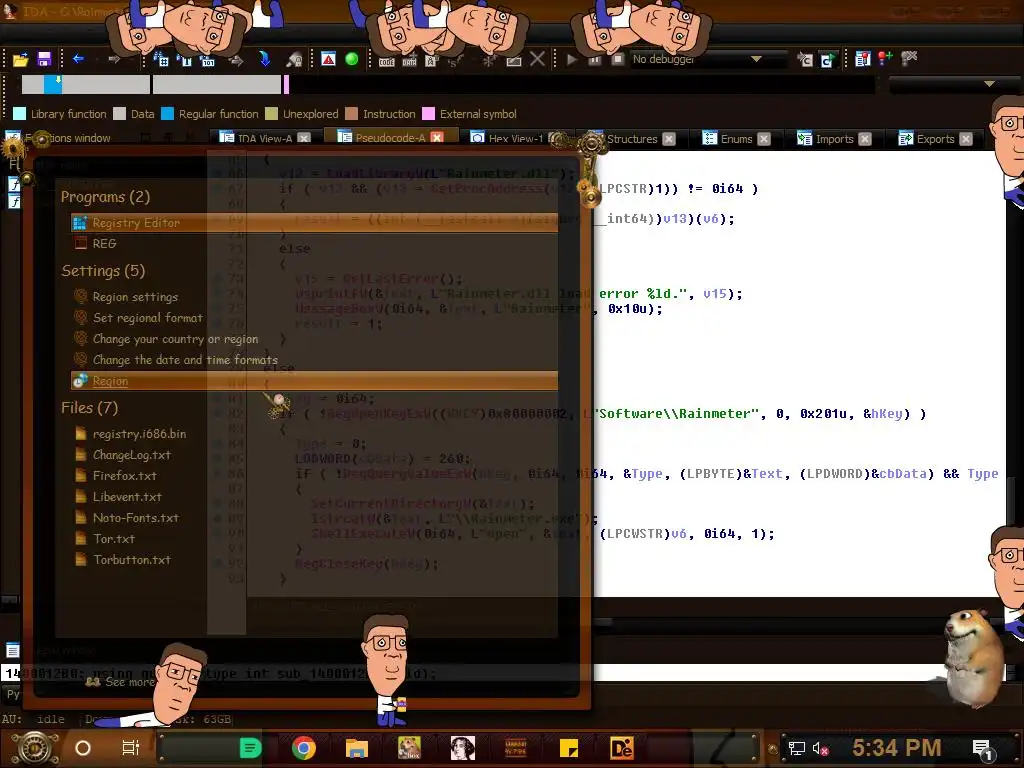Switch to the Hex View-1 tab
The width and height of the screenshot is (1024, 768).
click(515, 138)
